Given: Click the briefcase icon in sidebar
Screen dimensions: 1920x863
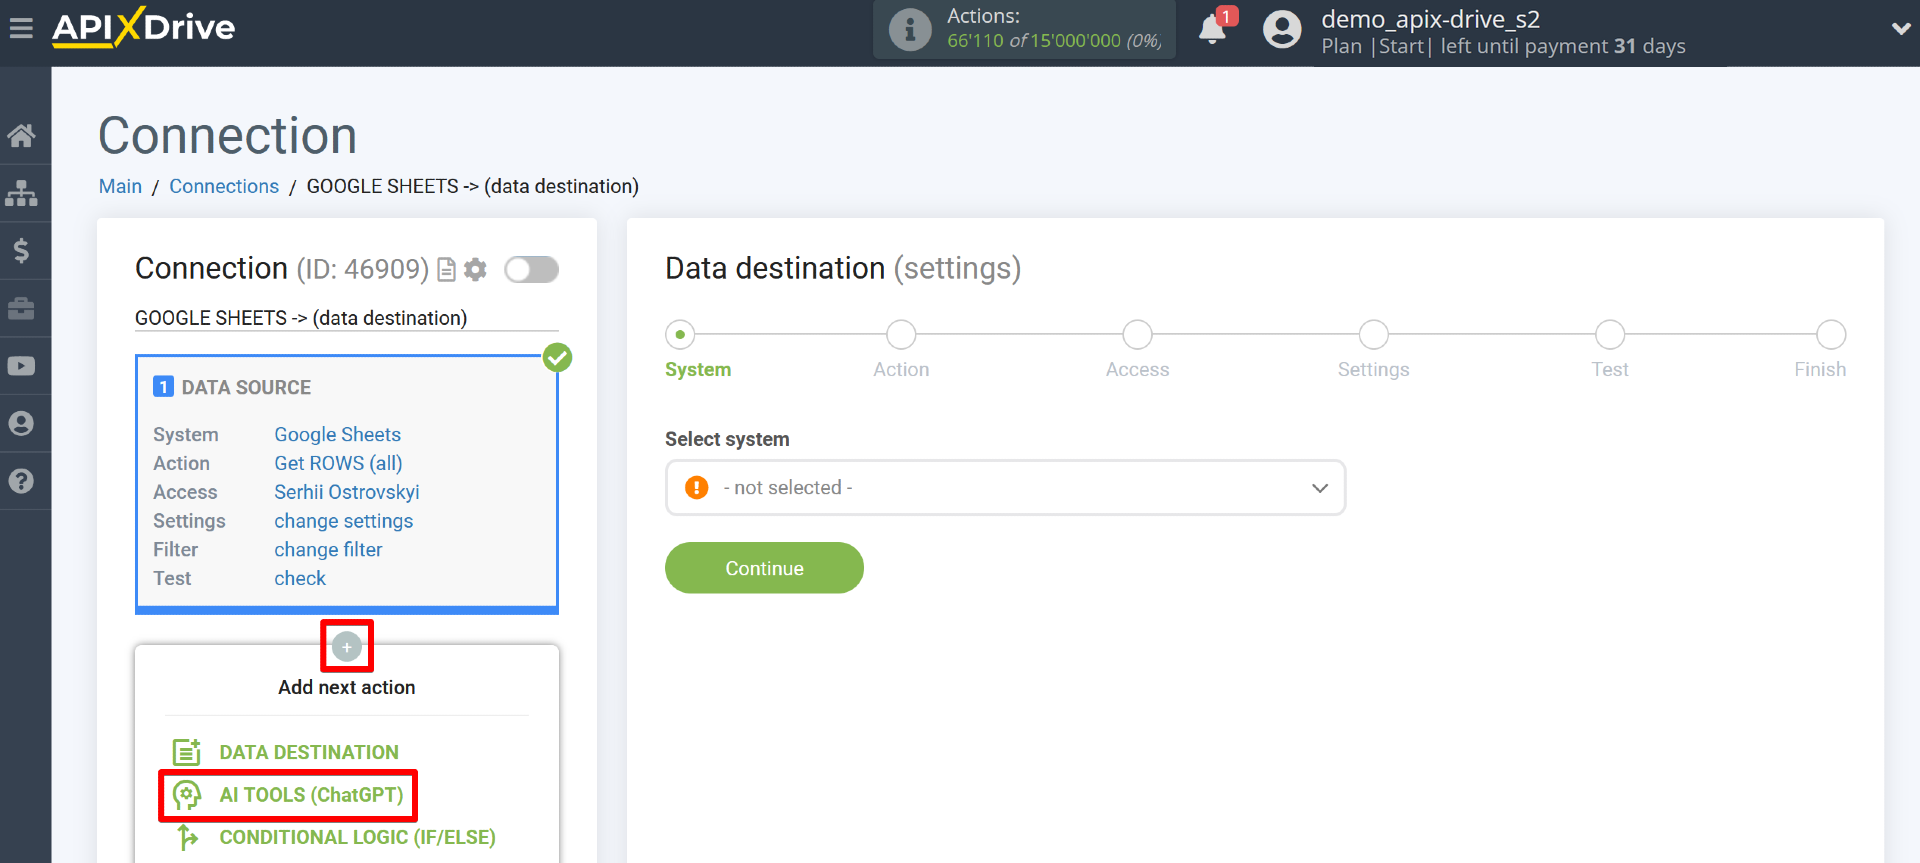Looking at the screenshot, I should [21, 308].
